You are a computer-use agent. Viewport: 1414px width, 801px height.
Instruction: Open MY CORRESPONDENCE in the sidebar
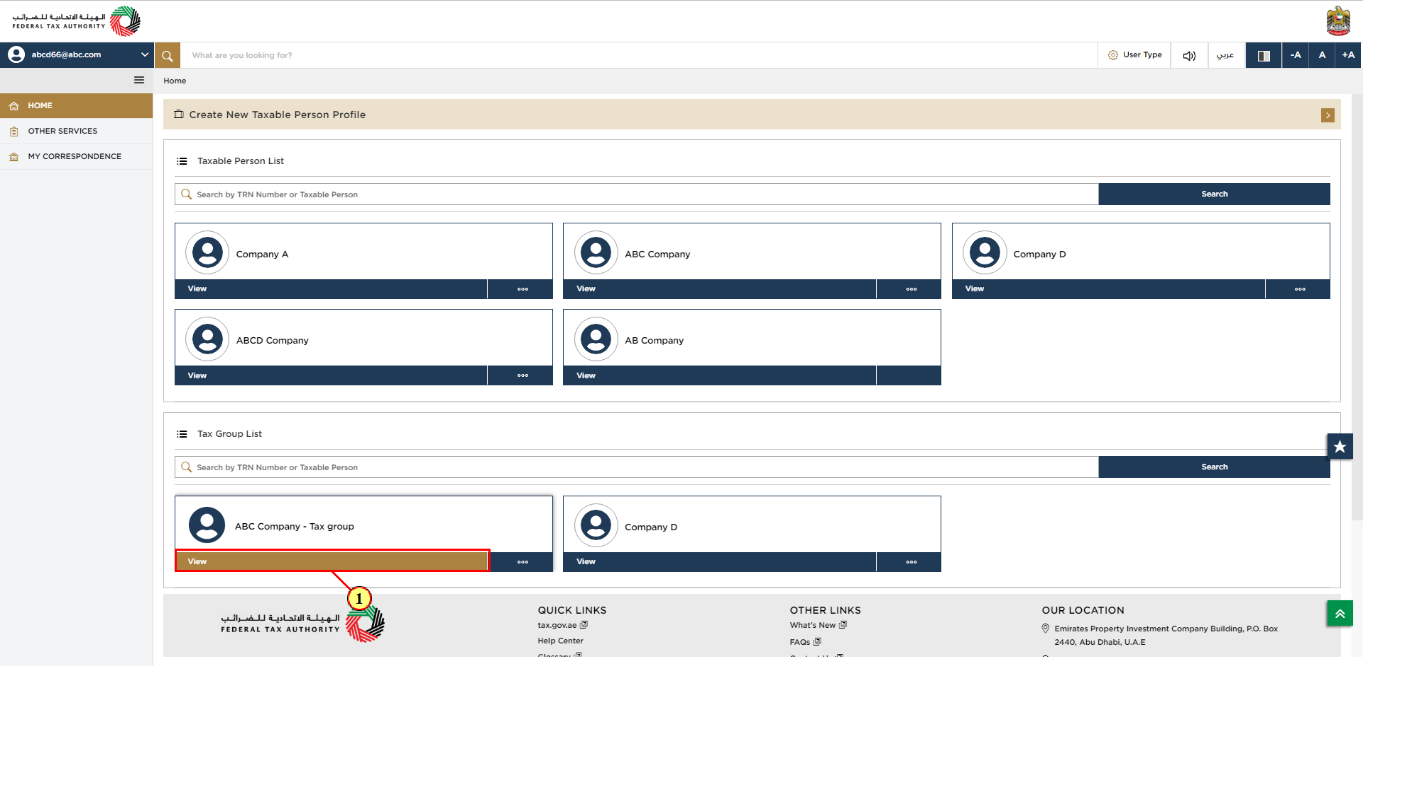tap(76, 156)
